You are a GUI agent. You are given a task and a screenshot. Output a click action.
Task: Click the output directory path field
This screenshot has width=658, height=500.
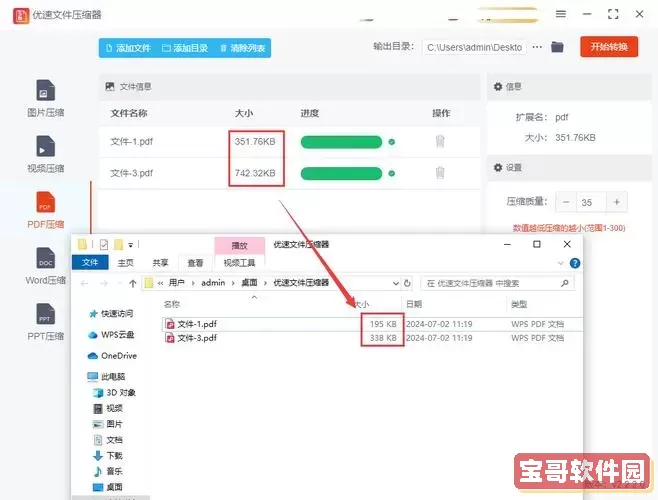(x=474, y=47)
